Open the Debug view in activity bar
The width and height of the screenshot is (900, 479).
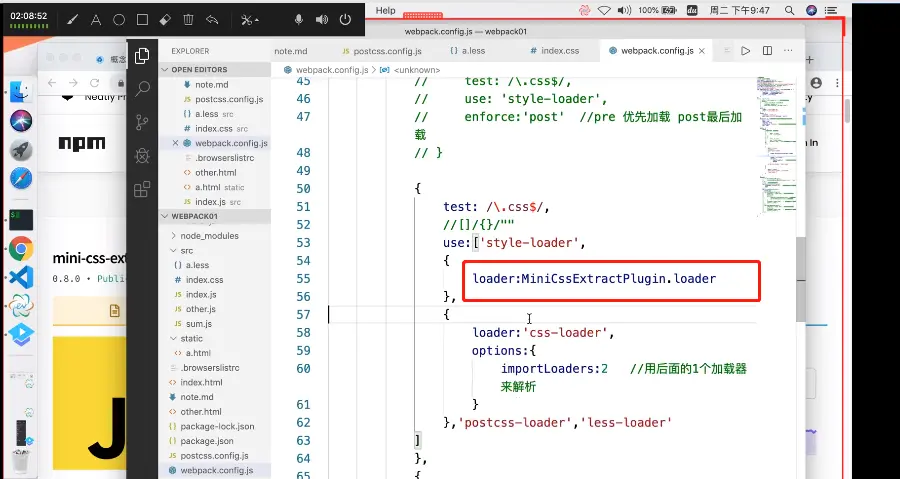pyautogui.click(x=142, y=155)
